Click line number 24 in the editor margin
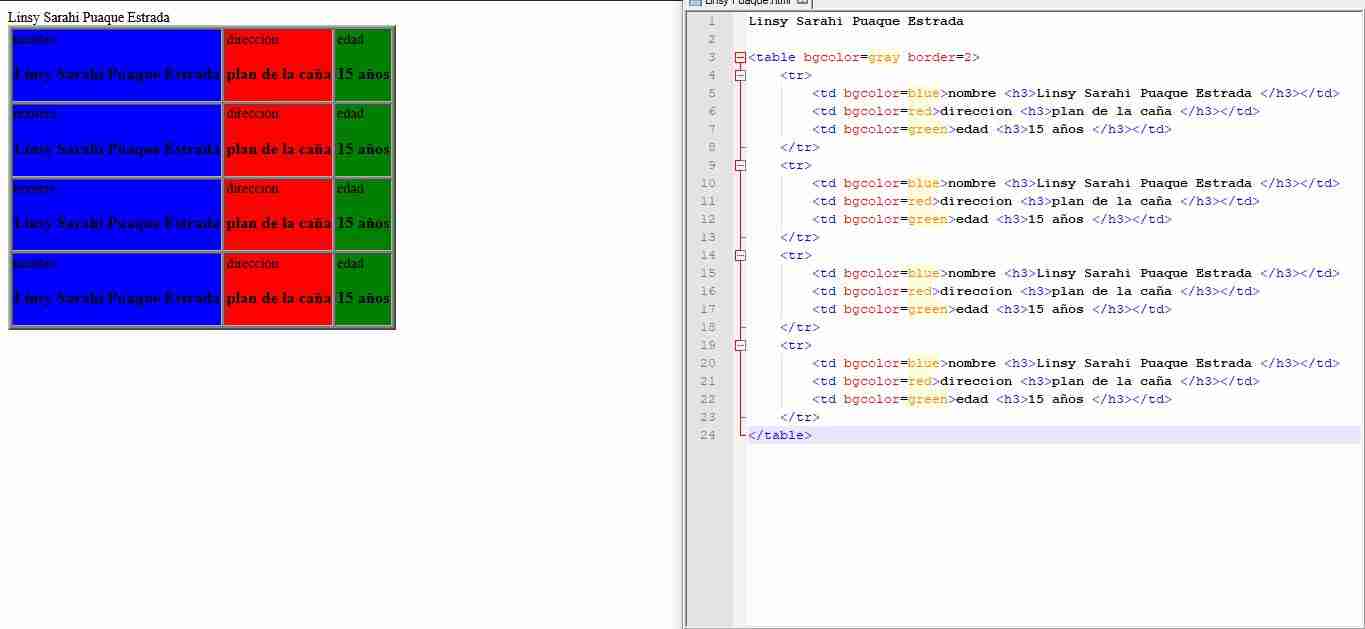The height and width of the screenshot is (629, 1365). [708, 435]
